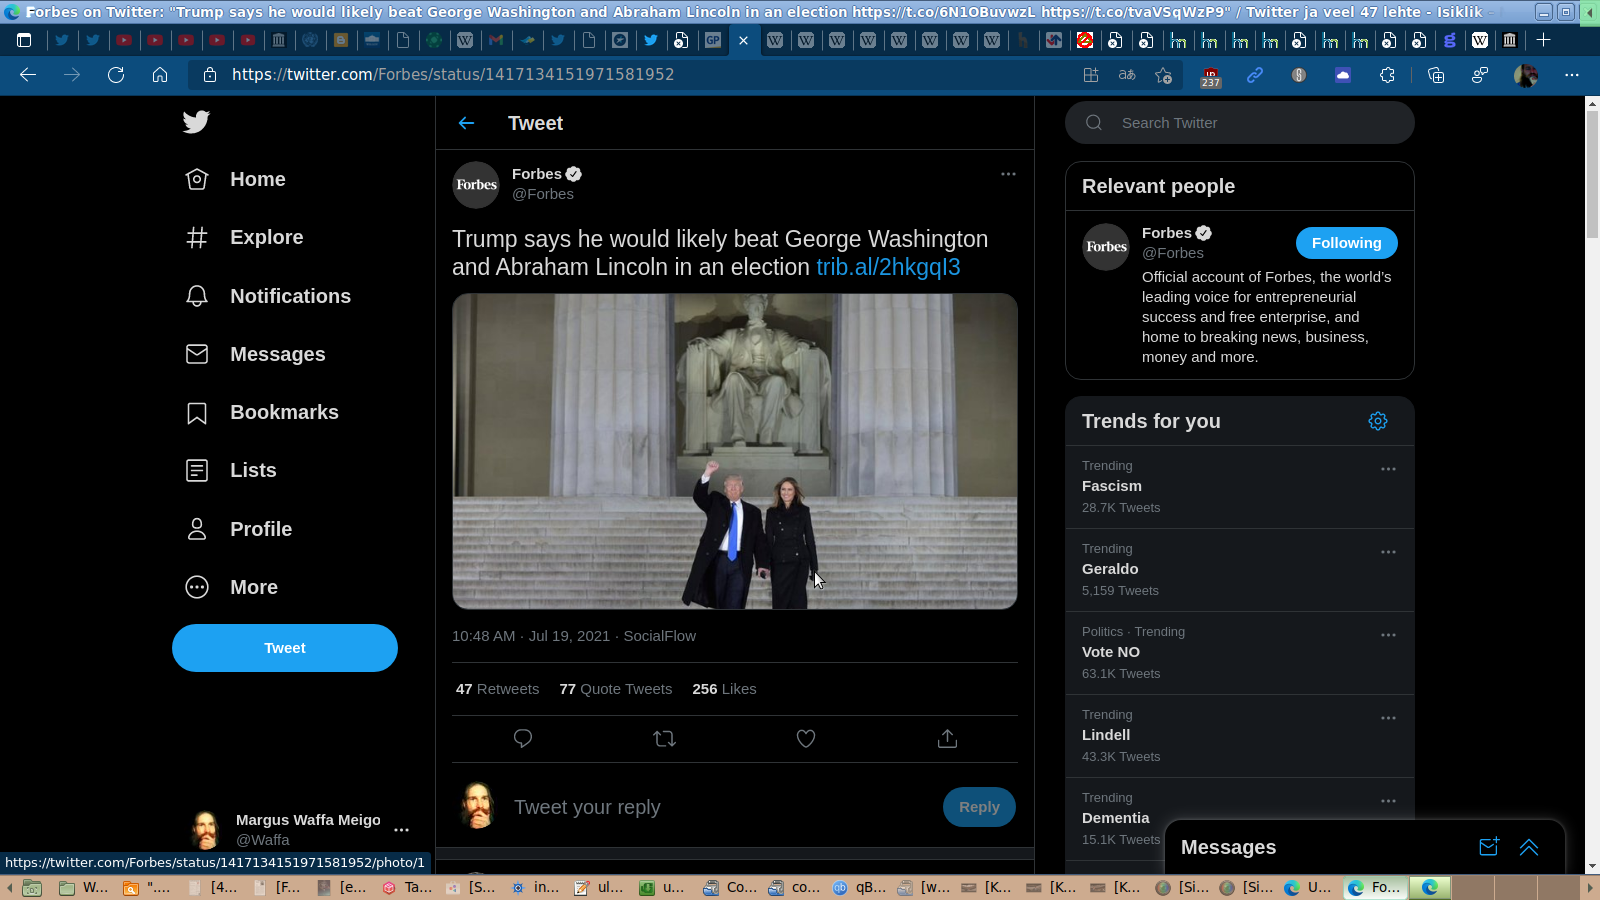Open the link icon extension in toolbar

[x=1255, y=75]
